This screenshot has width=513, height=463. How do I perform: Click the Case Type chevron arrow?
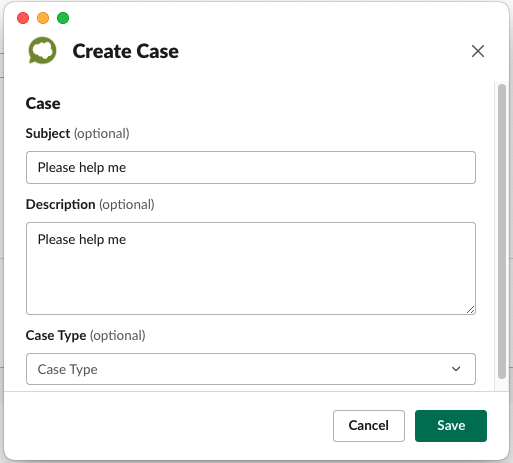tap(456, 369)
